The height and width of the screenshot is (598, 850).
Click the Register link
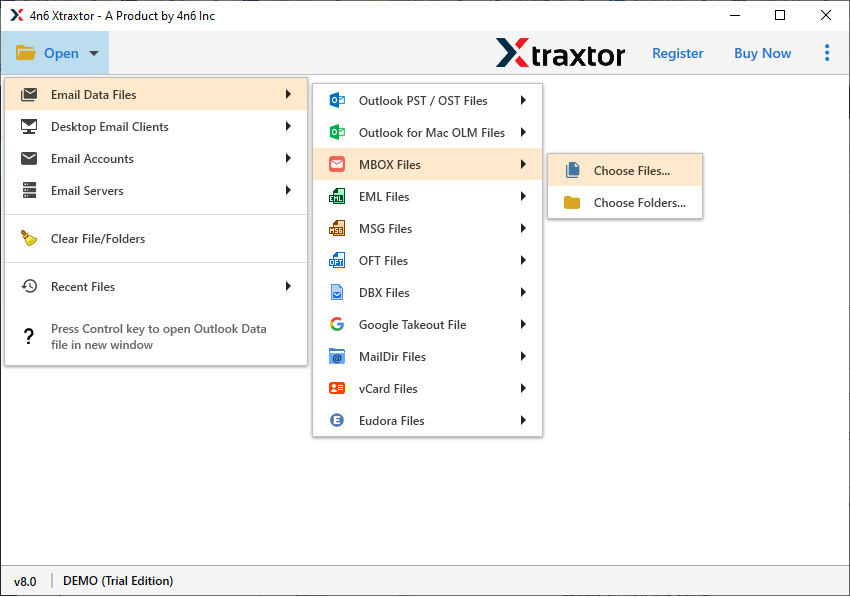tap(677, 53)
